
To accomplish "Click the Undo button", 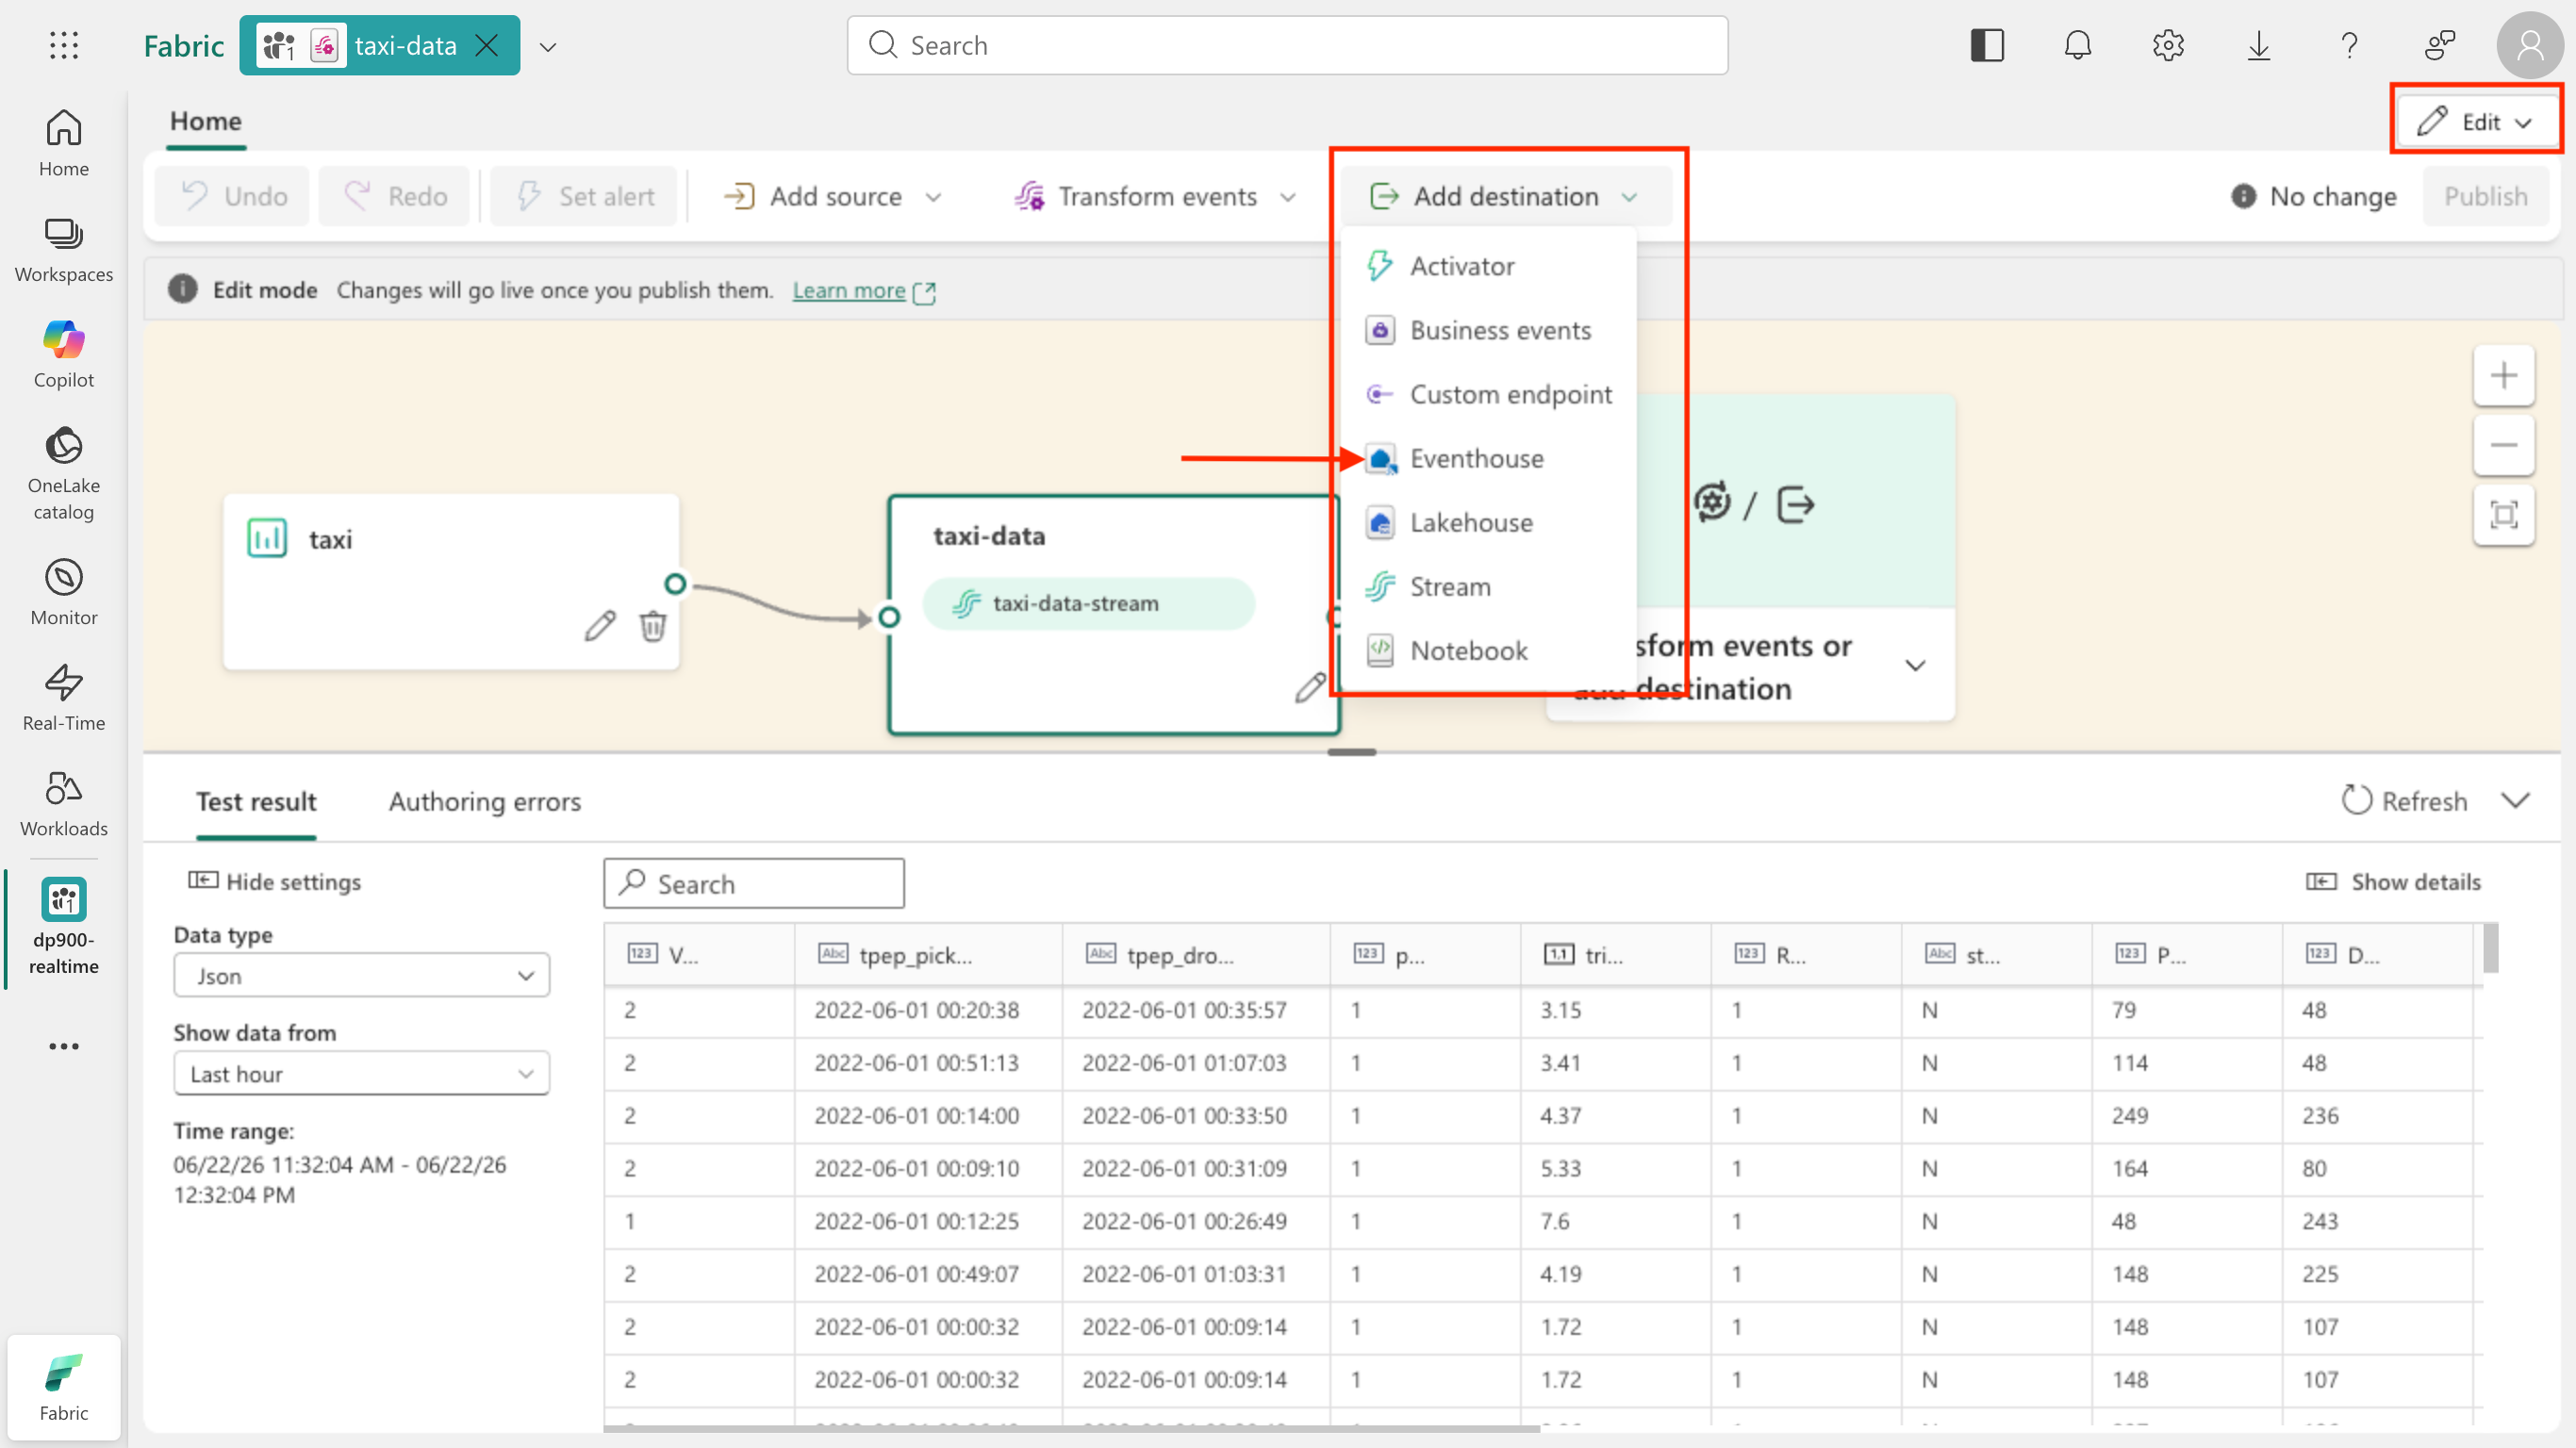I will click(233, 196).
